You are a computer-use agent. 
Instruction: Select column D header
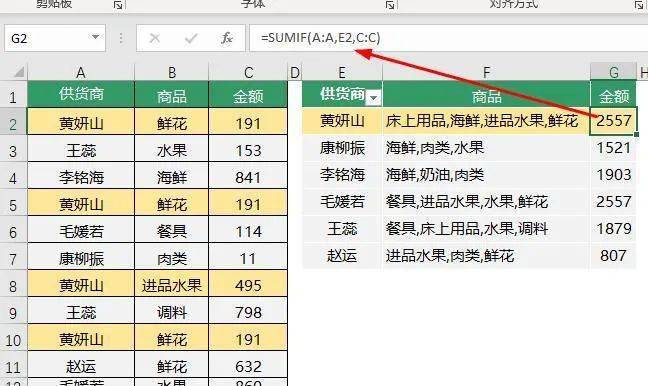(295, 73)
